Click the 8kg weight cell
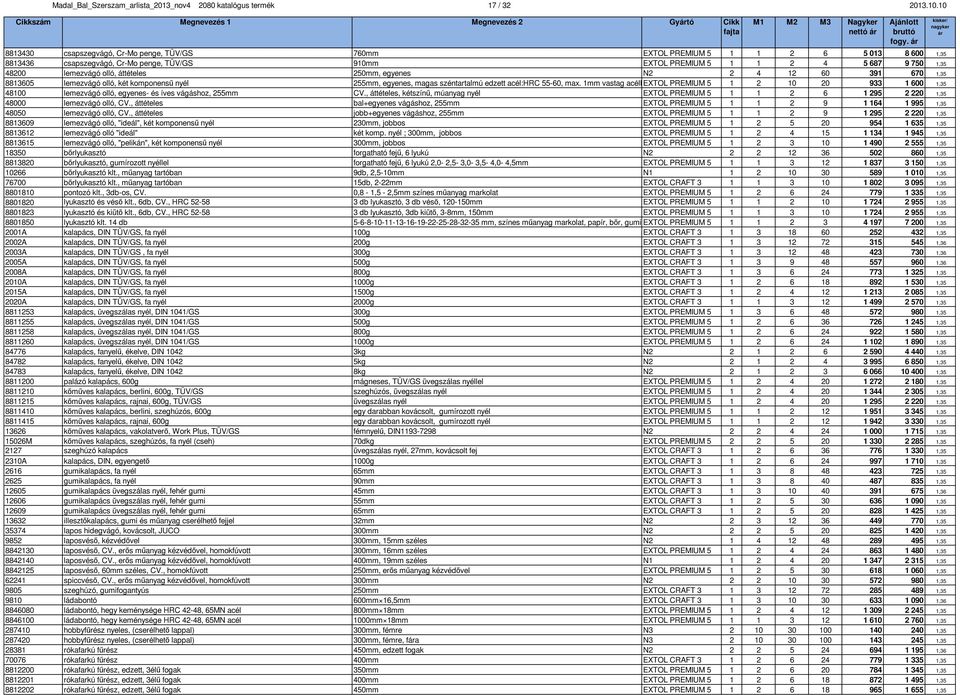Viewport: 960px width, 695px height. pyautogui.click(x=359, y=372)
